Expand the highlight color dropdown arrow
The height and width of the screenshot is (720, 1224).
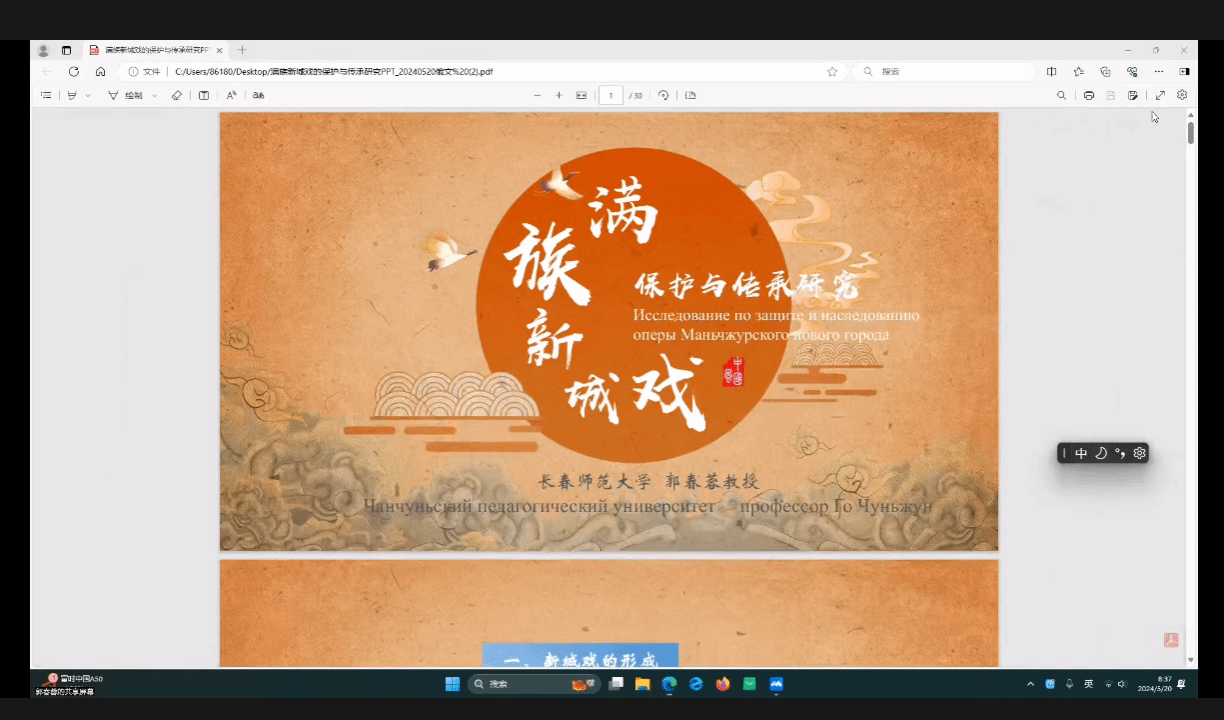click(x=88, y=95)
